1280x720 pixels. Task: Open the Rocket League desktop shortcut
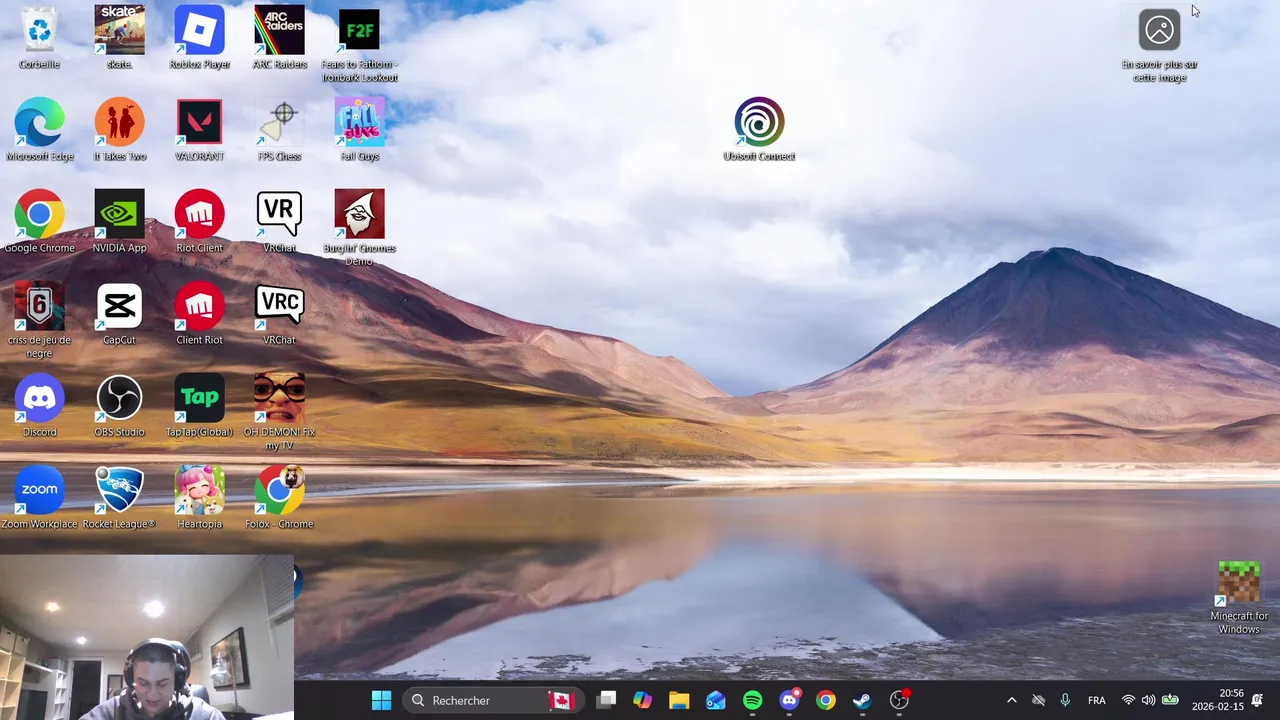119,498
